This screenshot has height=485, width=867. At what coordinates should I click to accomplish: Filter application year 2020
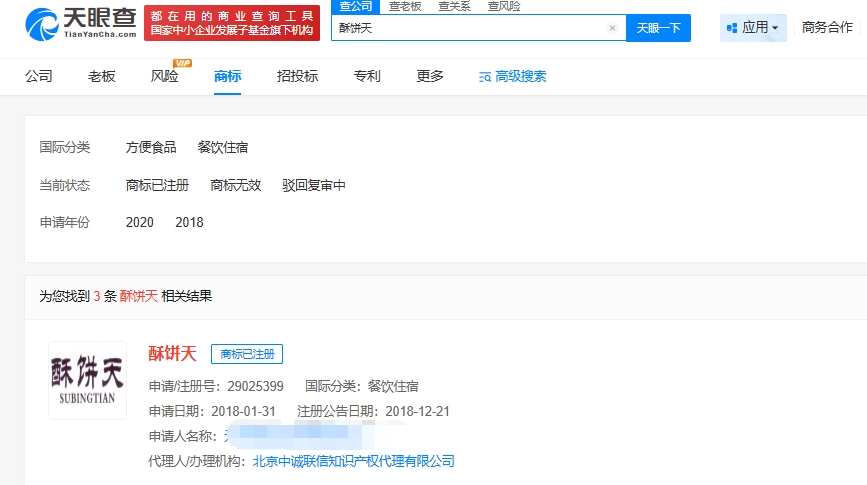[x=140, y=222]
